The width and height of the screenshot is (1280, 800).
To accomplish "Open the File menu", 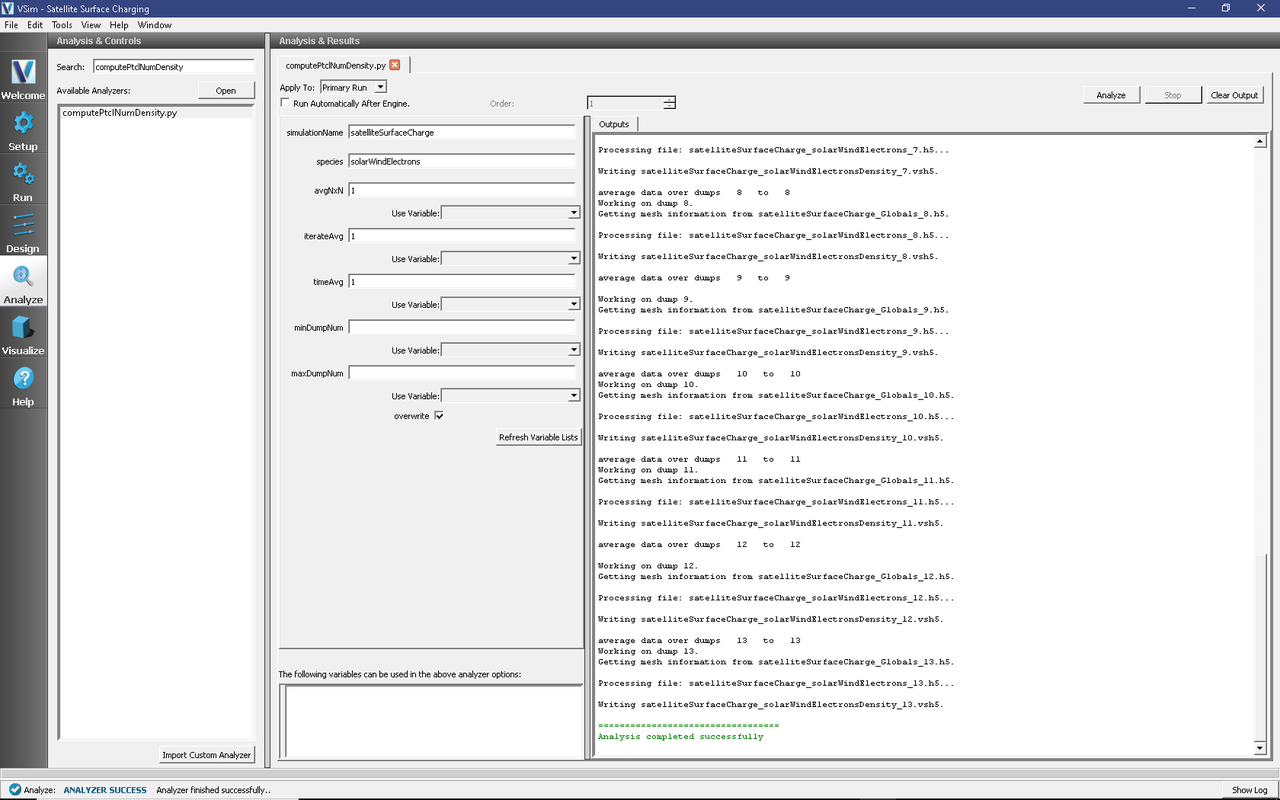I will pyautogui.click(x=11, y=25).
